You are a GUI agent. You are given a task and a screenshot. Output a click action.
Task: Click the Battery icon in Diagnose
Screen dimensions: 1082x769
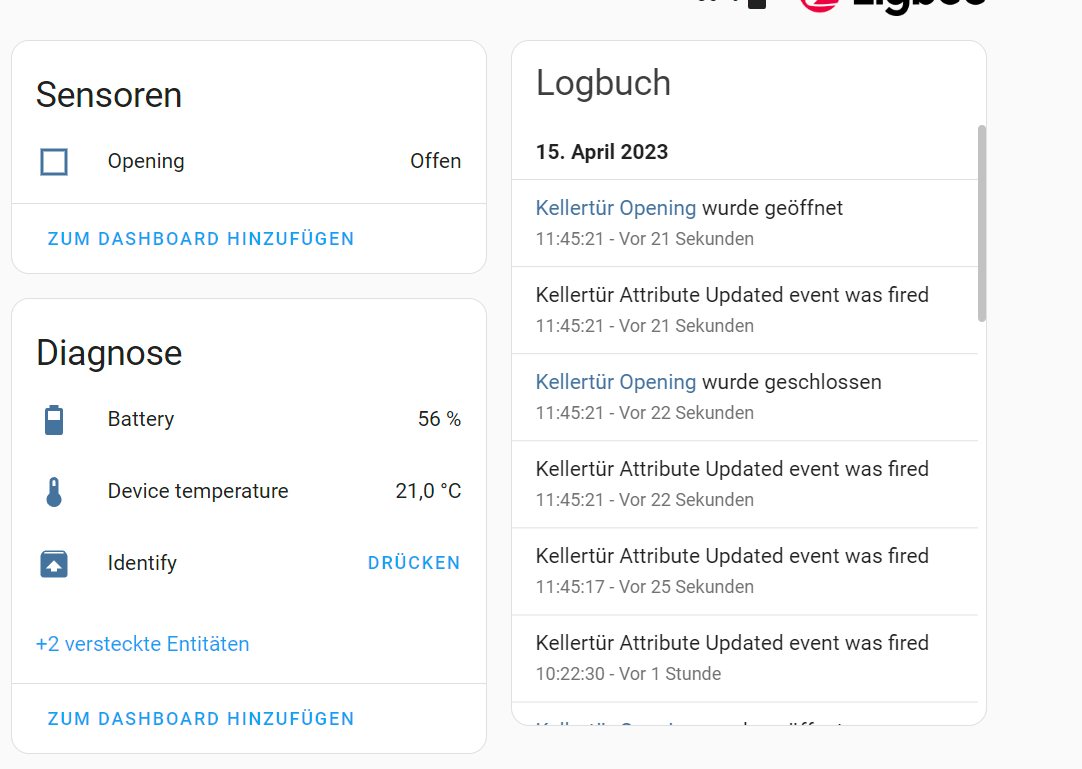[54, 420]
